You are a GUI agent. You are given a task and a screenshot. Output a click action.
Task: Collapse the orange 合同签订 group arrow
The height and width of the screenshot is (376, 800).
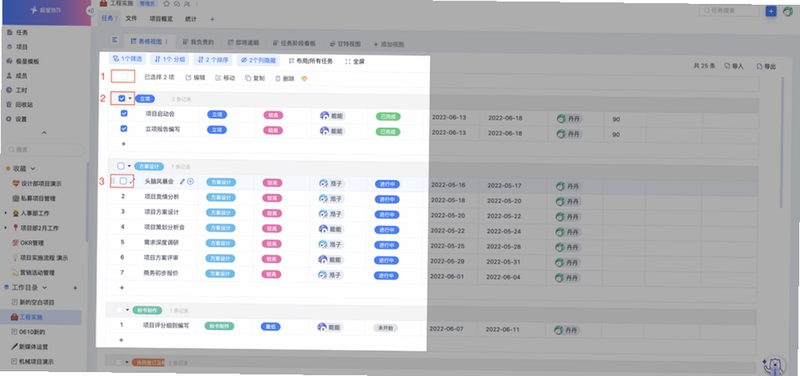click(x=127, y=362)
